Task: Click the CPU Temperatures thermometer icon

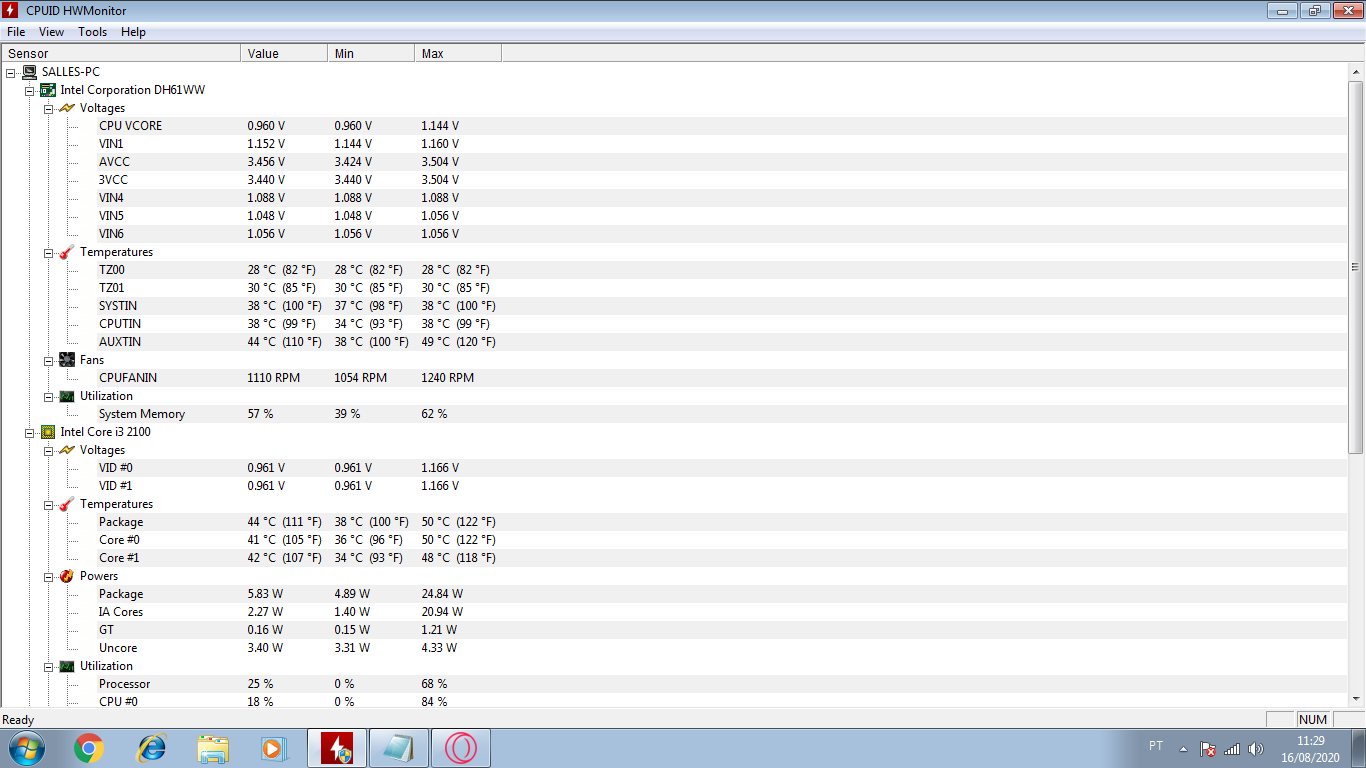Action: [67, 504]
